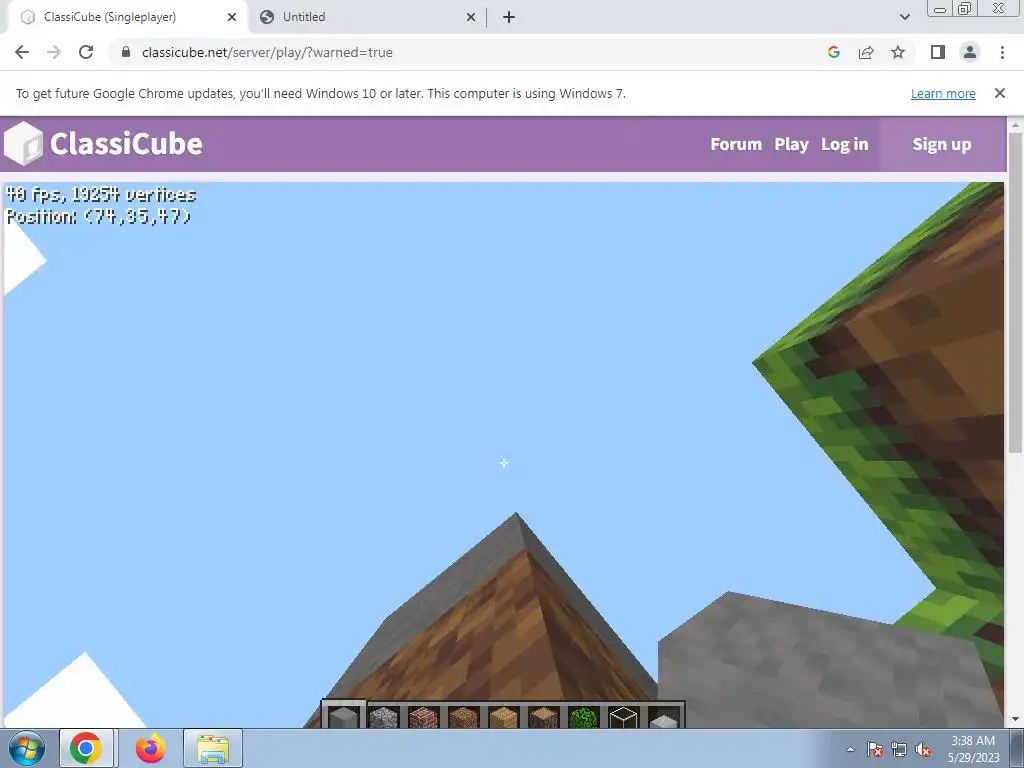Go back using browser back arrow

[x=22, y=52]
